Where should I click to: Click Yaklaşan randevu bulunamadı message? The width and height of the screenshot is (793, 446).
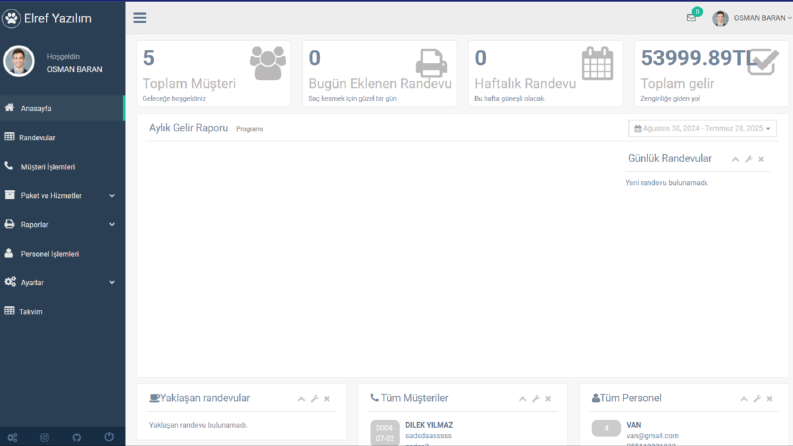point(198,425)
